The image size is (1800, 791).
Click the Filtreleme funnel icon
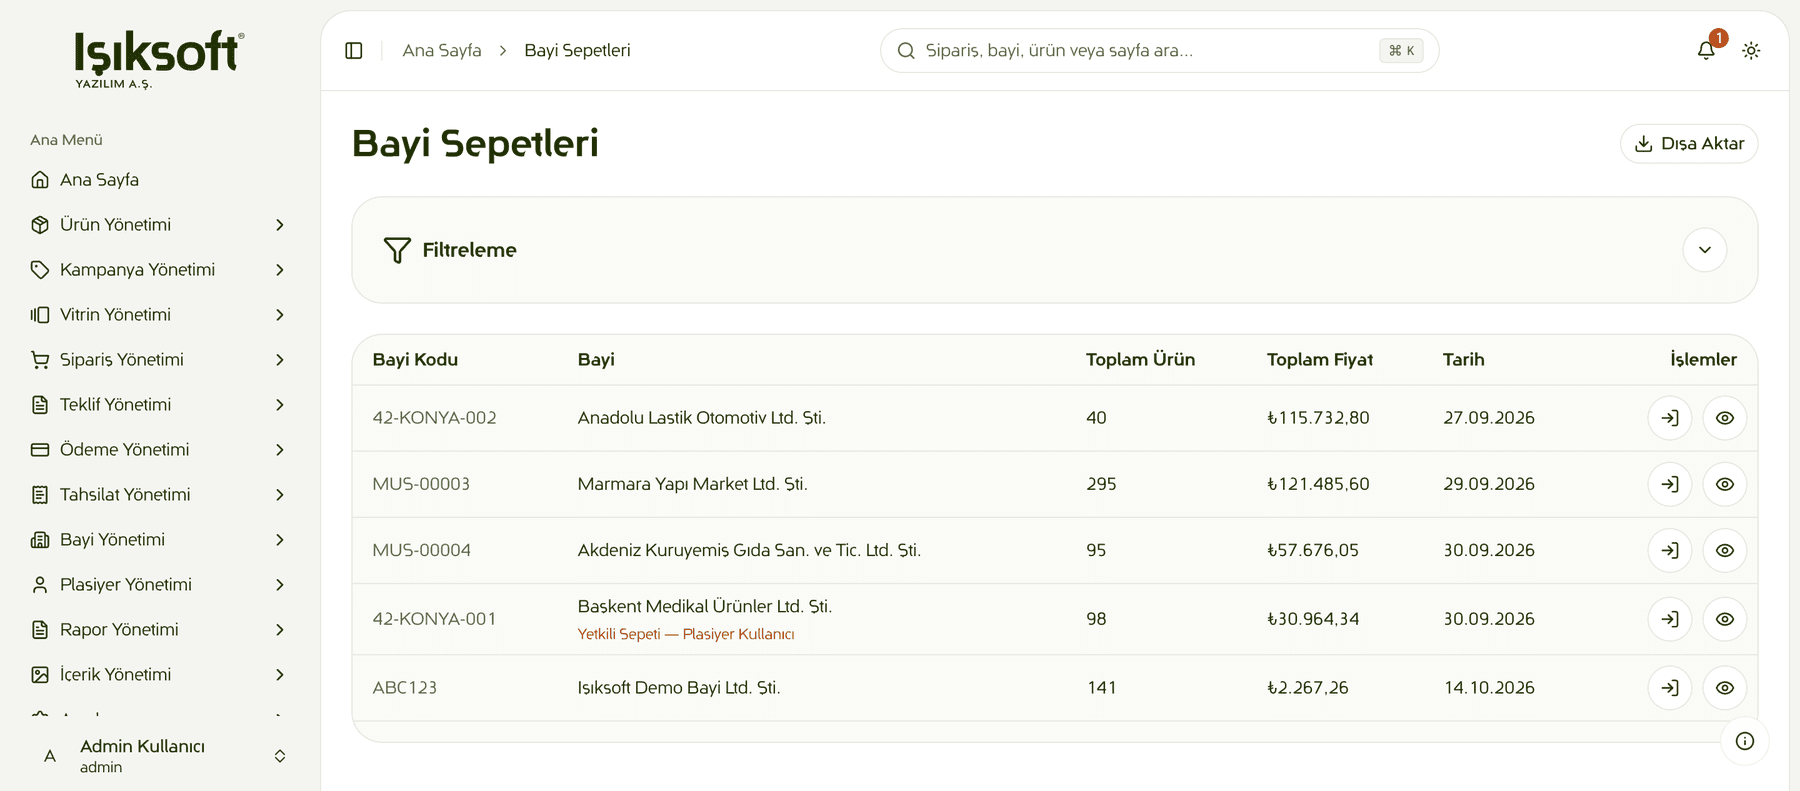[x=397, y=250]
